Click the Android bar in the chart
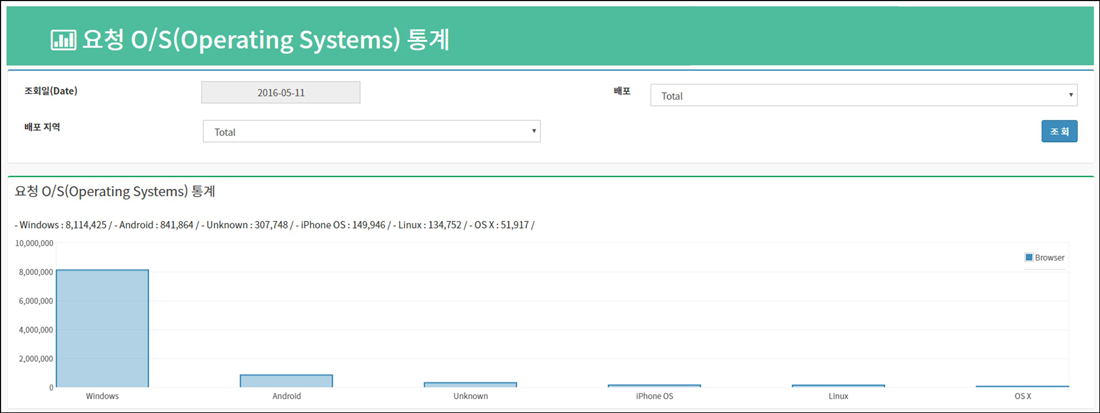The height and width of the screenshot is (413, 1100). [286, 381]
